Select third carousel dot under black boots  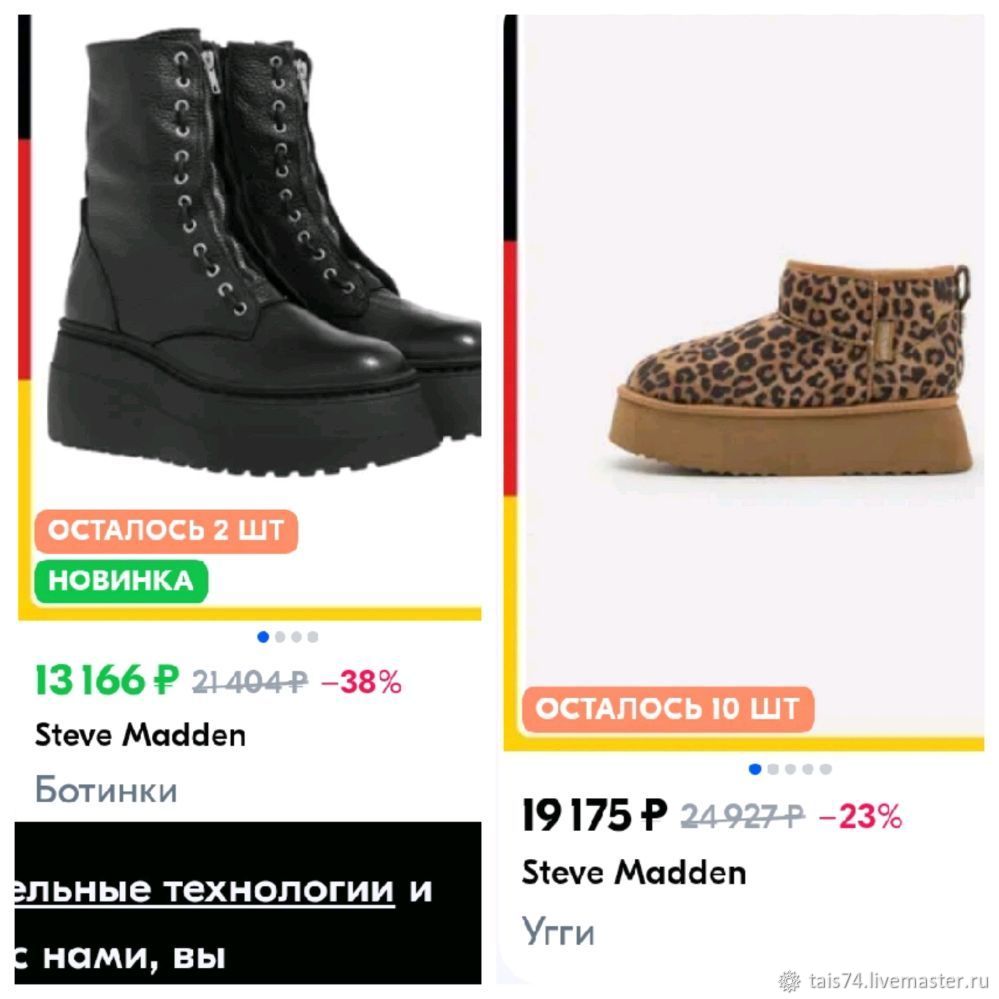[x=296, y=636]
